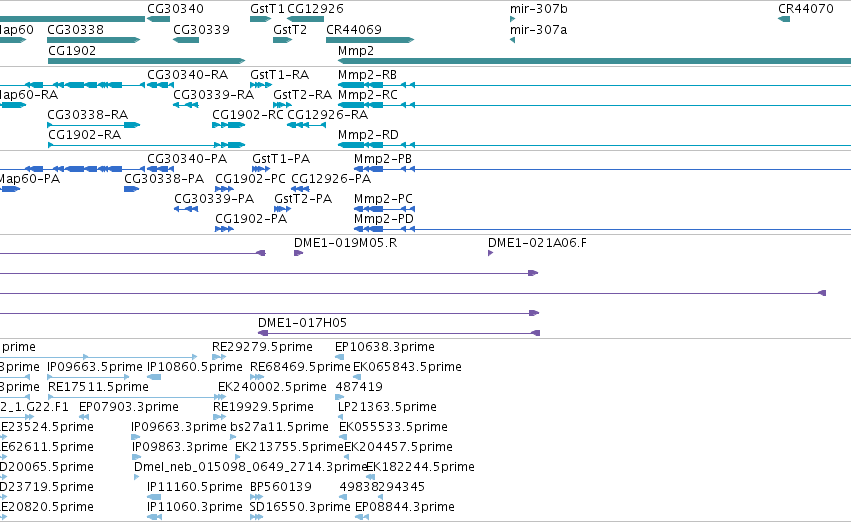Screen dimensions: 851x522
Task: Select EST EK240002.5prime label
Action: 272,387
